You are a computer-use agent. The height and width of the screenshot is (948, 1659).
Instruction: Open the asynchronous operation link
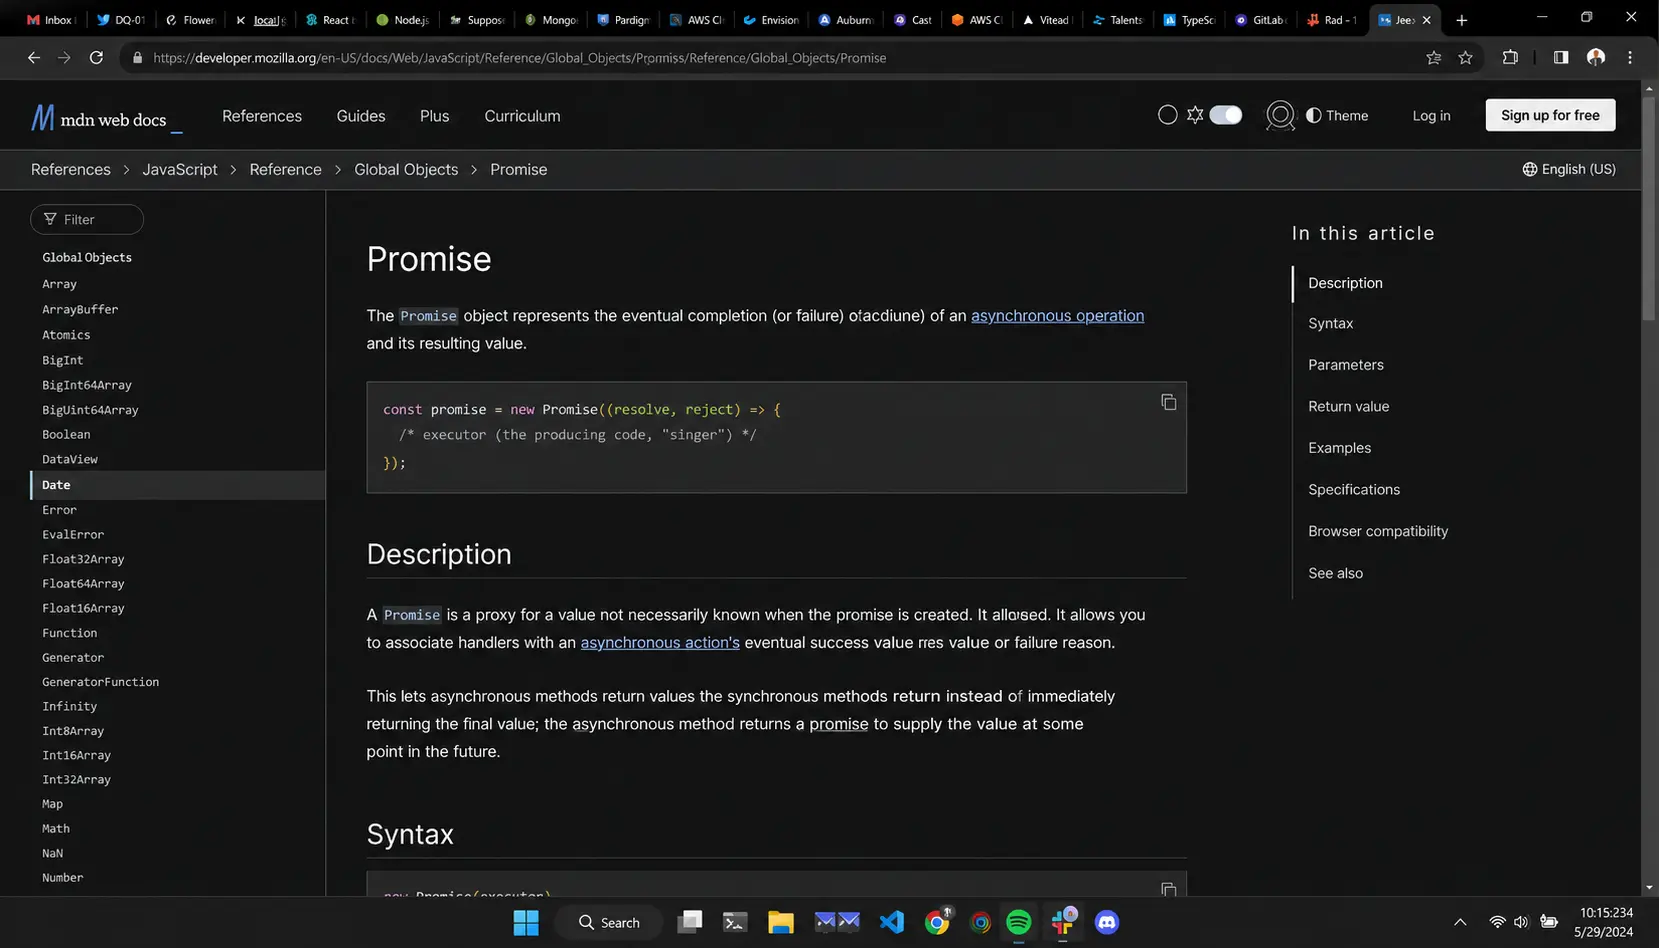(1057, 316)
